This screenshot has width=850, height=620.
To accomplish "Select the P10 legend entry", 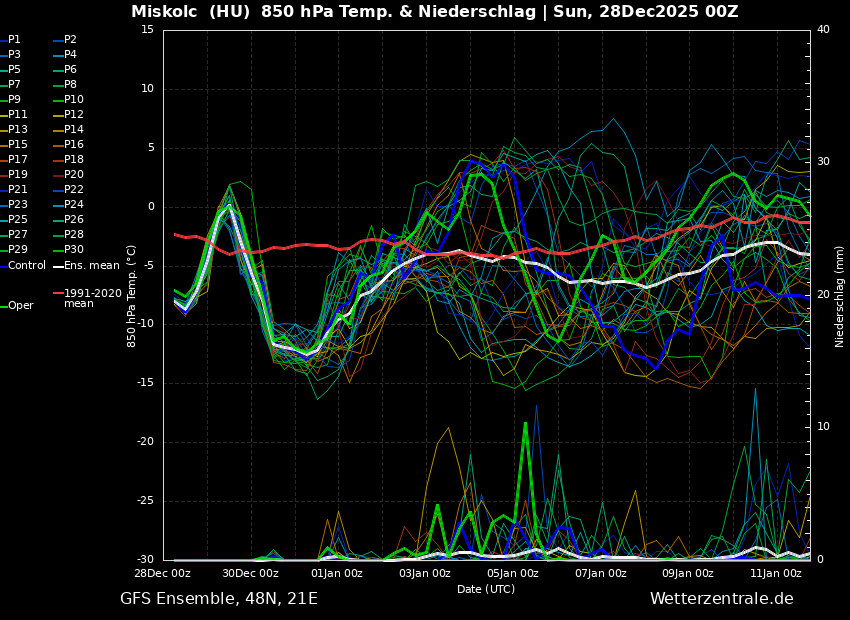I will (x=74, y=100).
